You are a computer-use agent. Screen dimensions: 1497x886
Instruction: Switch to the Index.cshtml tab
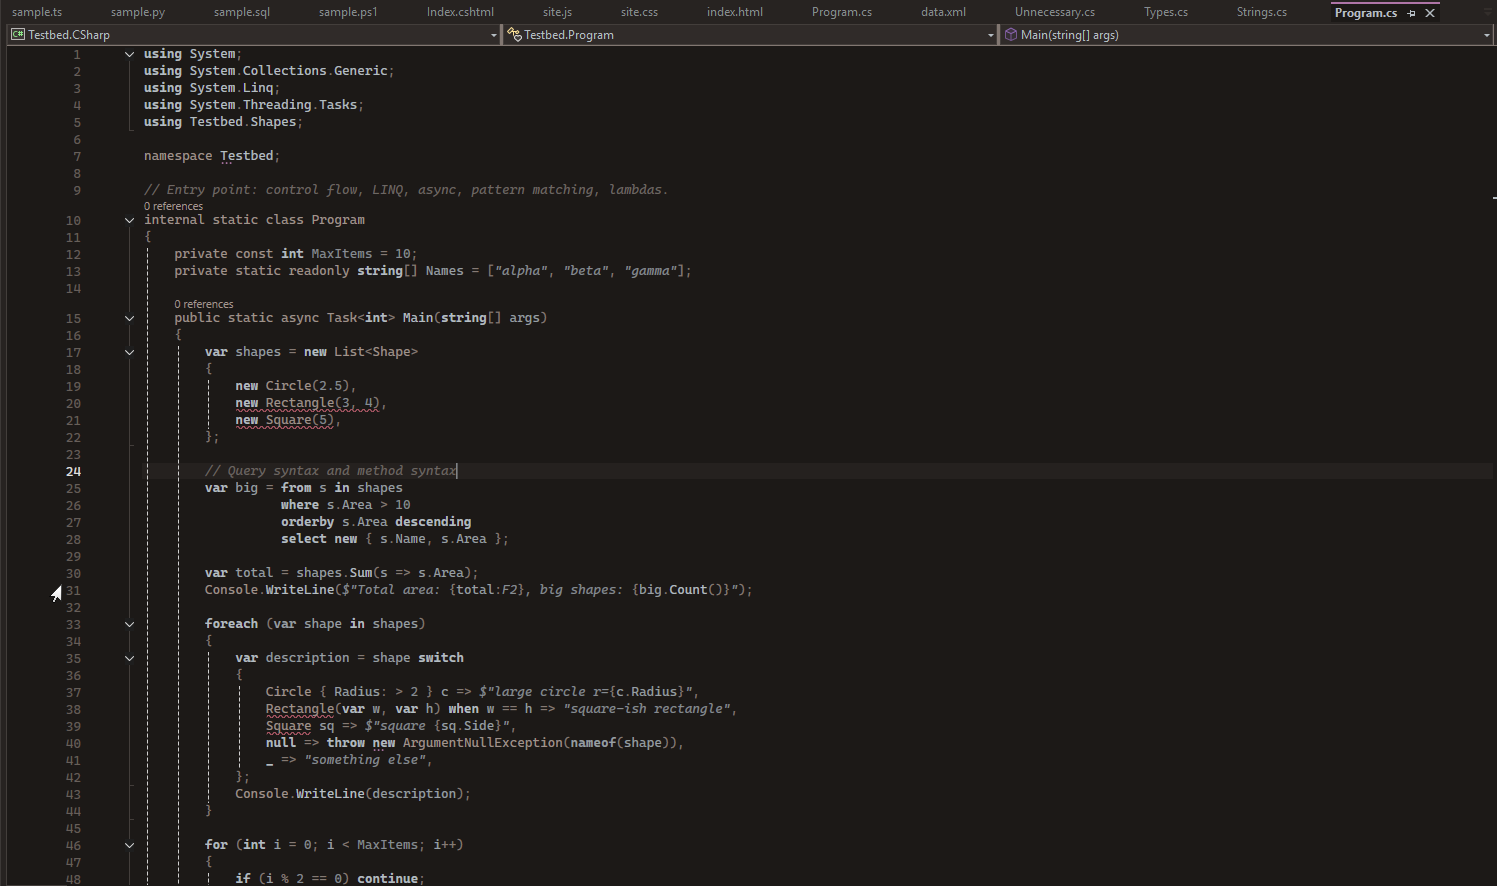point(460,12)
